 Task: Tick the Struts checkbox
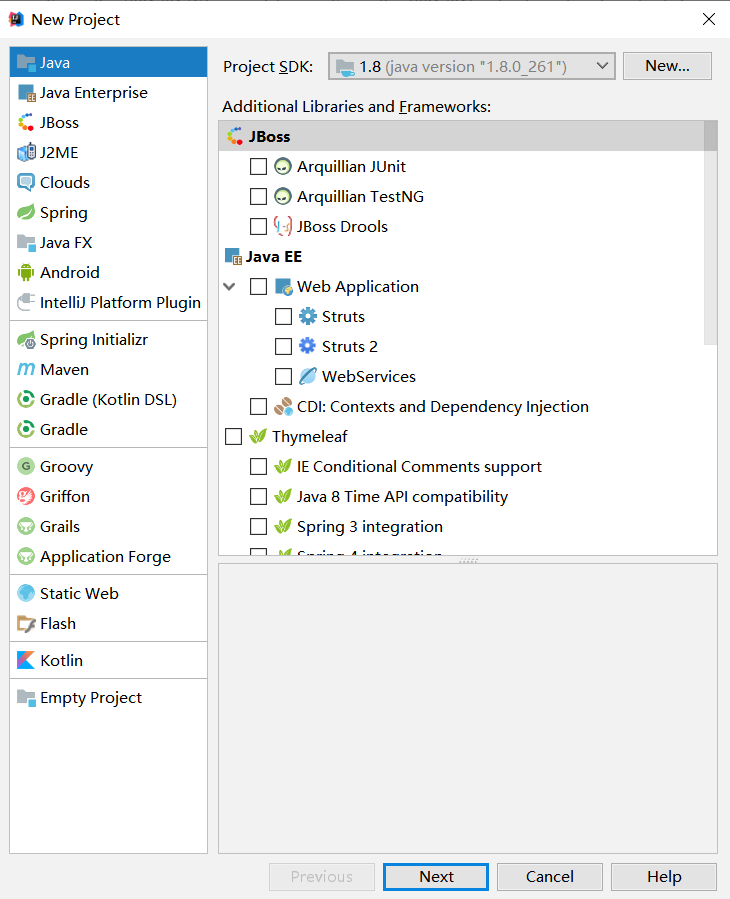283,316
